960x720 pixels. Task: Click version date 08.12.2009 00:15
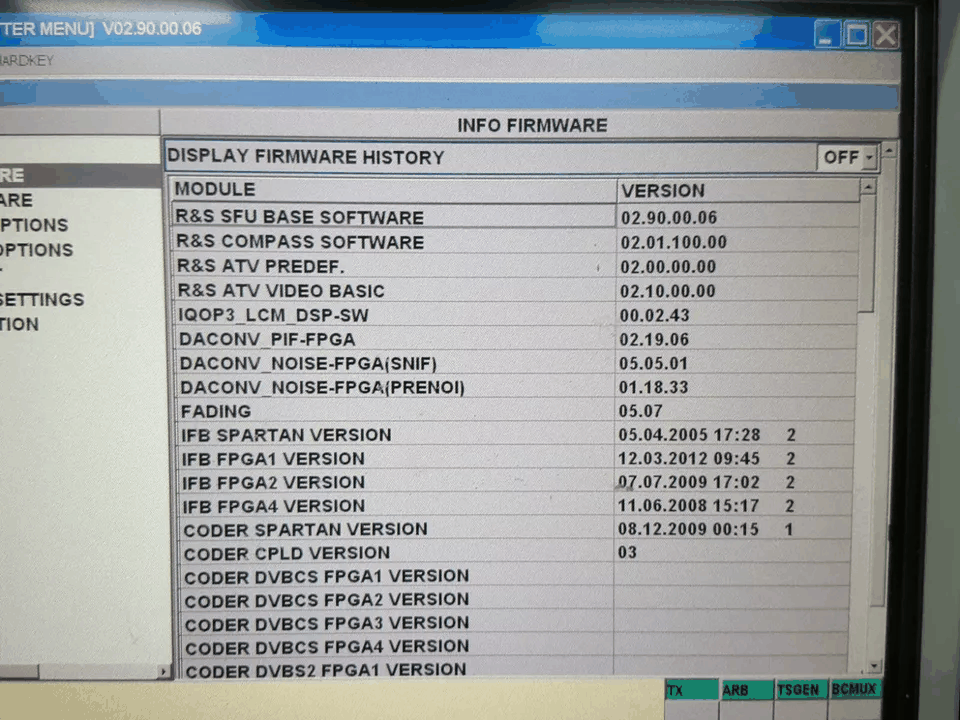click(688, 529)
